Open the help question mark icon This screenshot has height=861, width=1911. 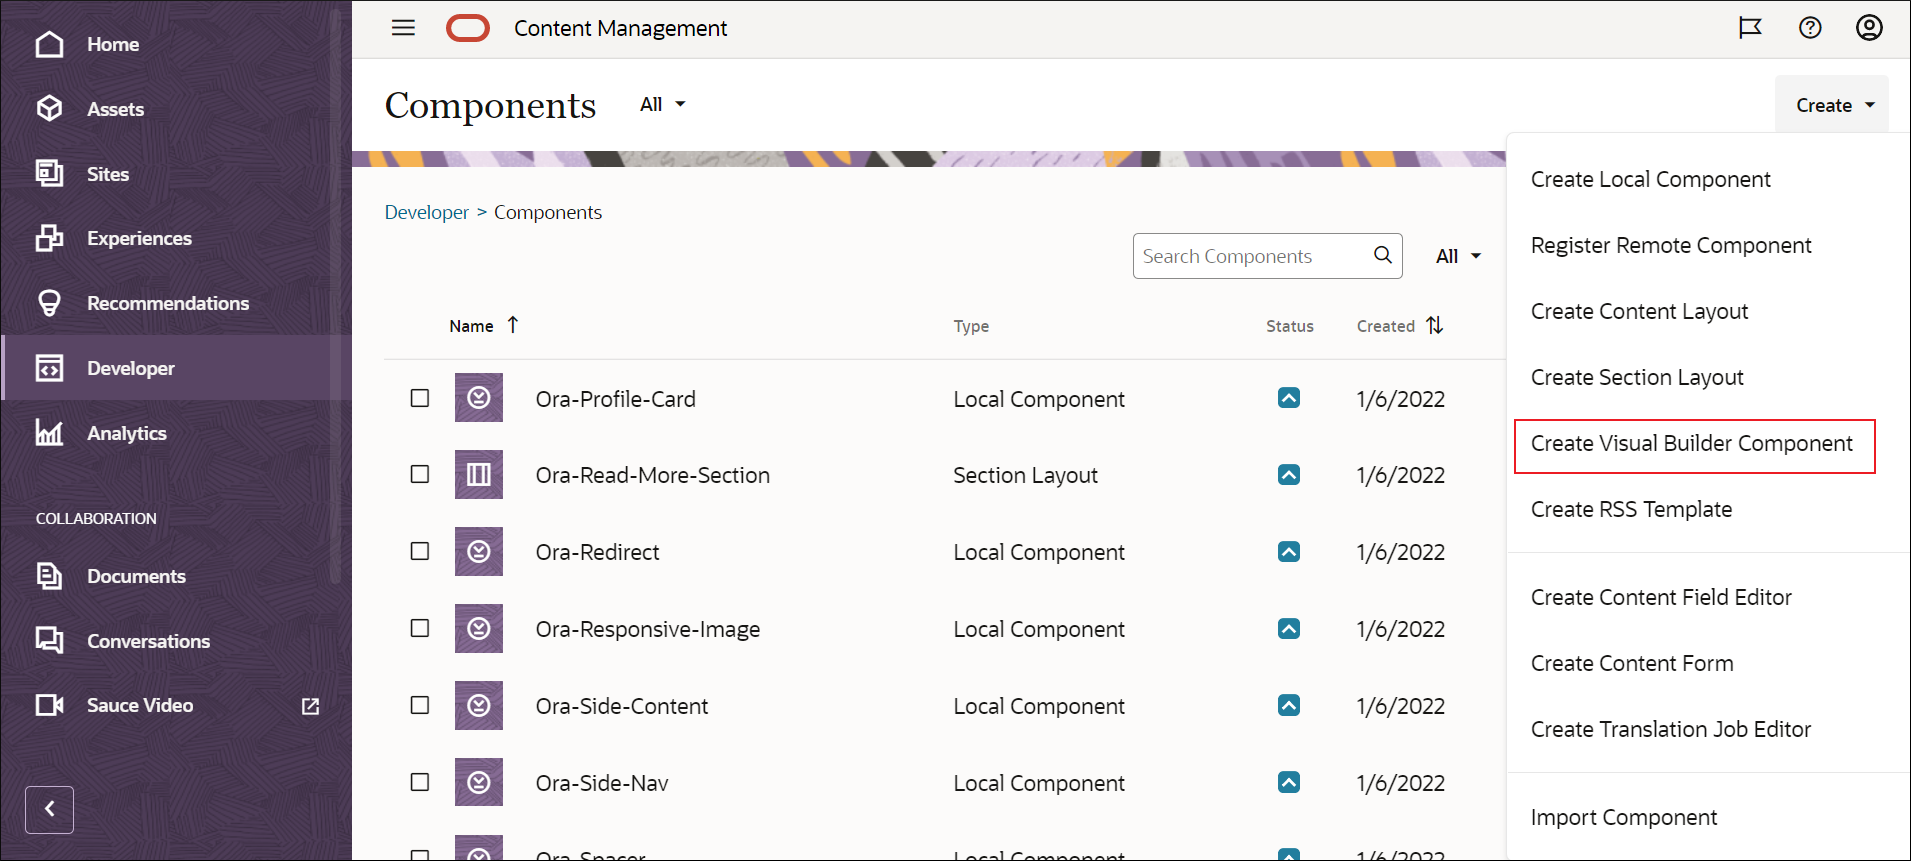(x=1810, y=28)
